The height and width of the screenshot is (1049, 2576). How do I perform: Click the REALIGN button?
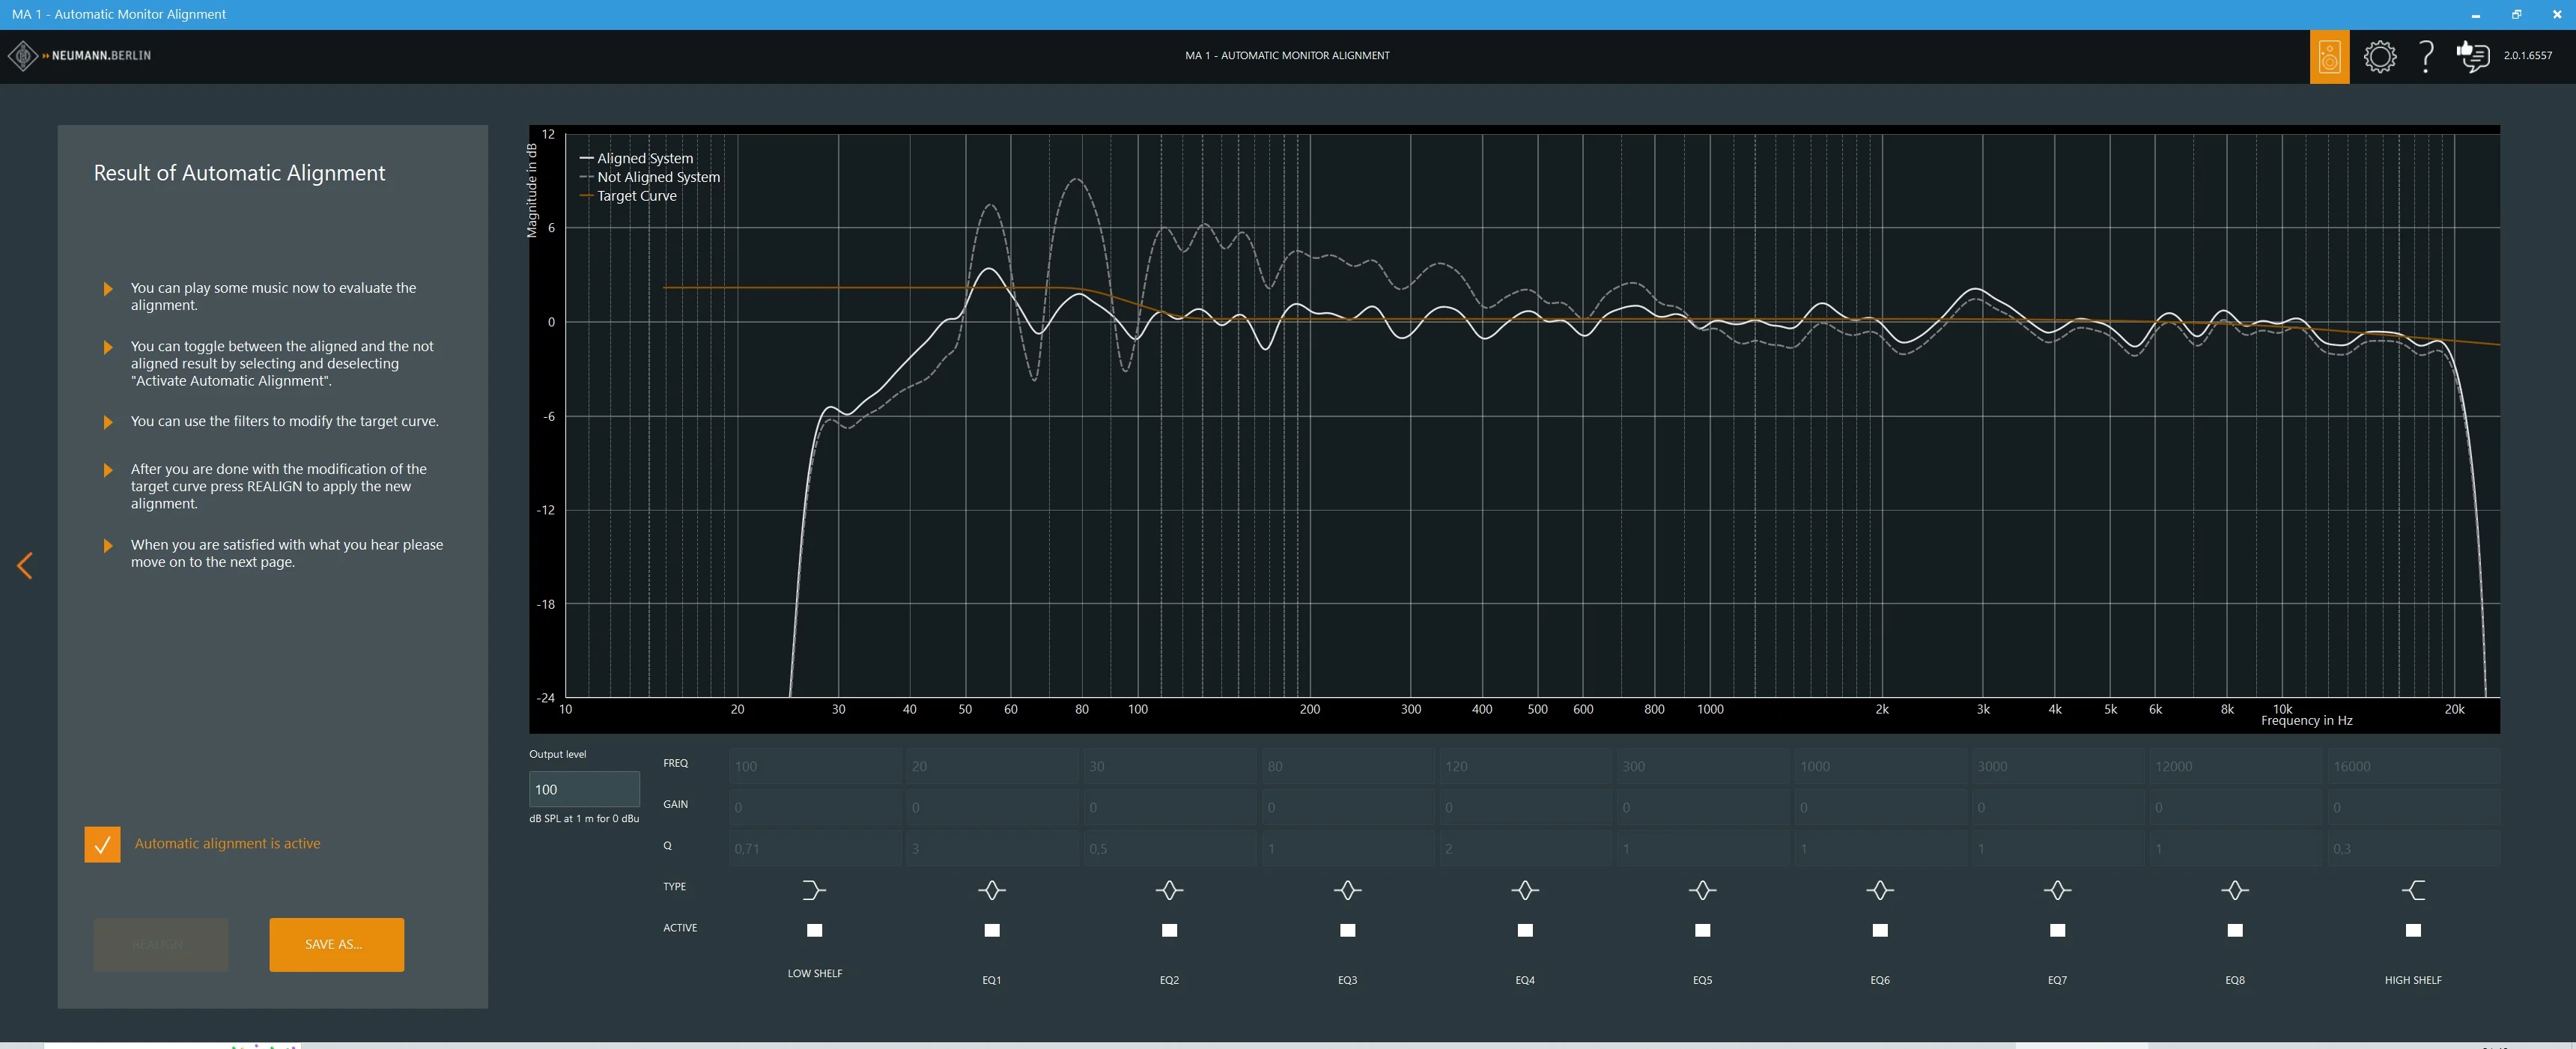161,944
